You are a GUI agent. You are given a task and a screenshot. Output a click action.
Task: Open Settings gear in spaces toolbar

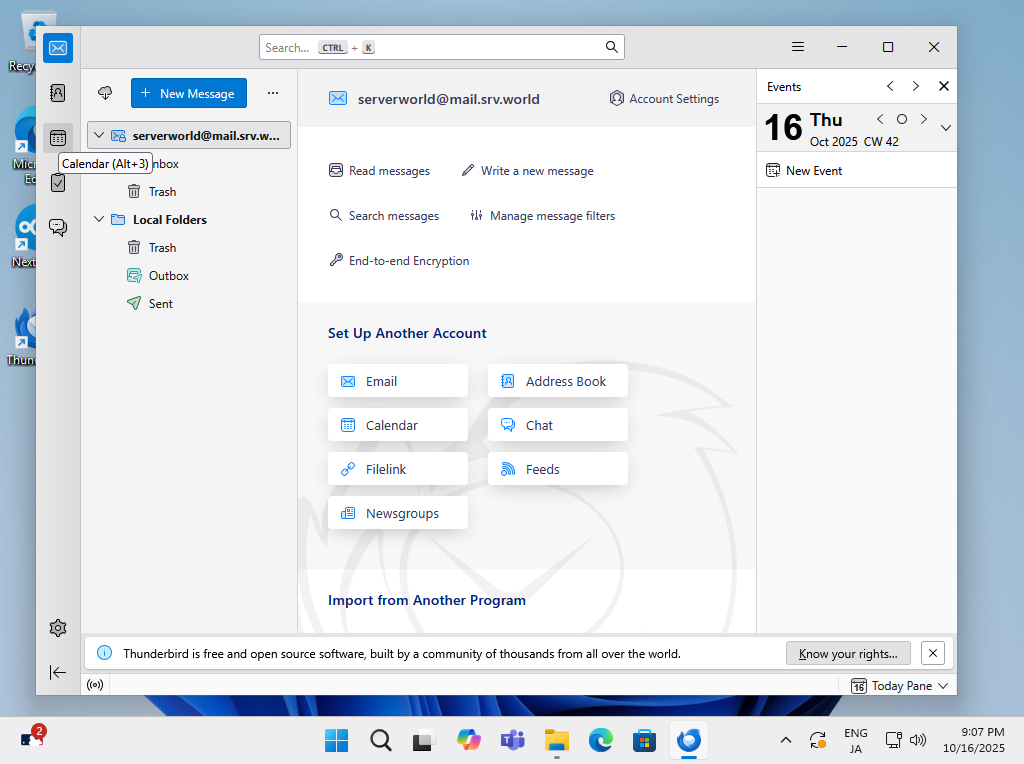point(58,628)
